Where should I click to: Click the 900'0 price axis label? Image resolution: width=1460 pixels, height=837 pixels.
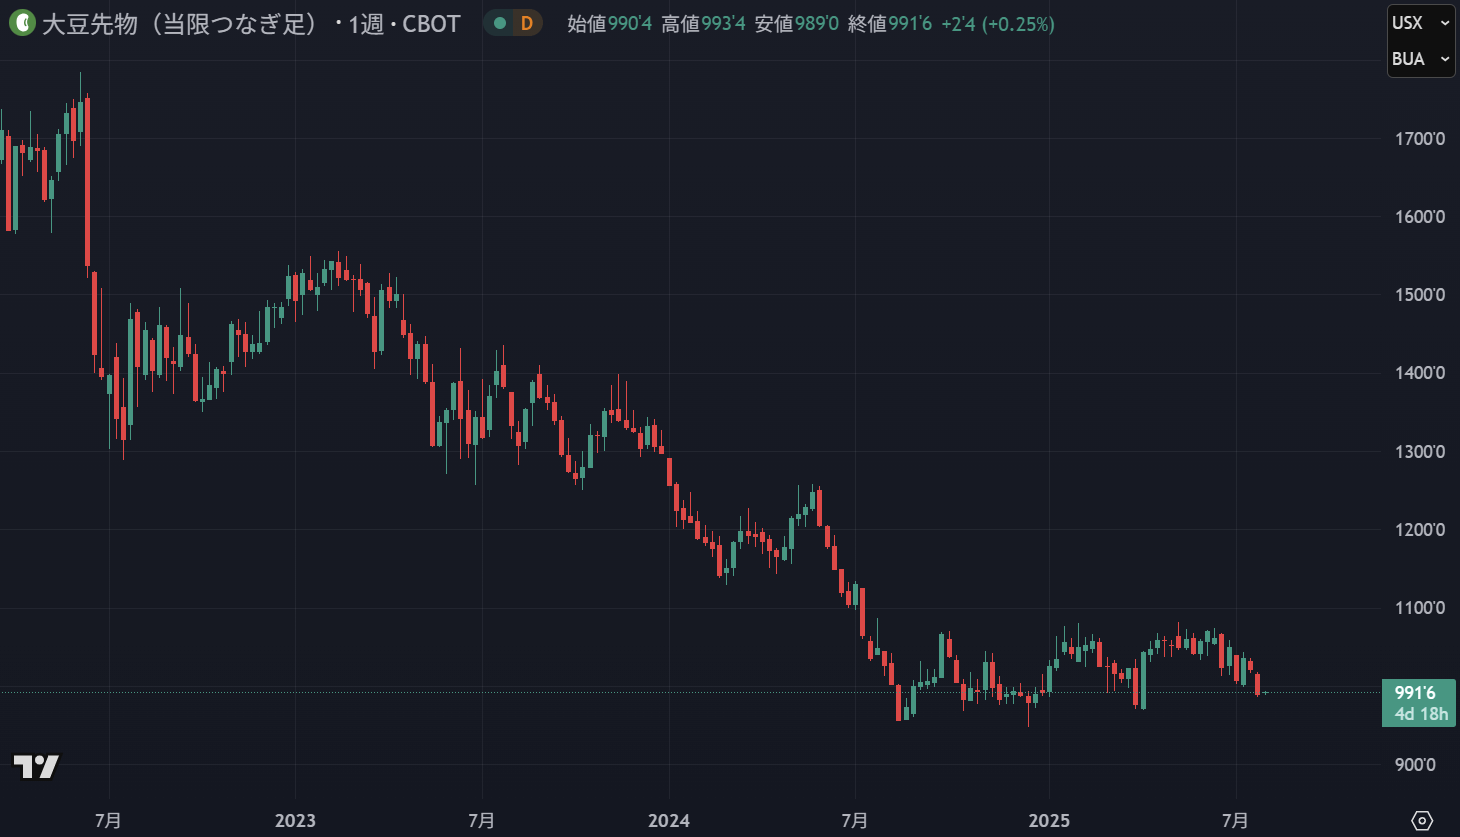pyautogui.click(x=1415, y=765)
